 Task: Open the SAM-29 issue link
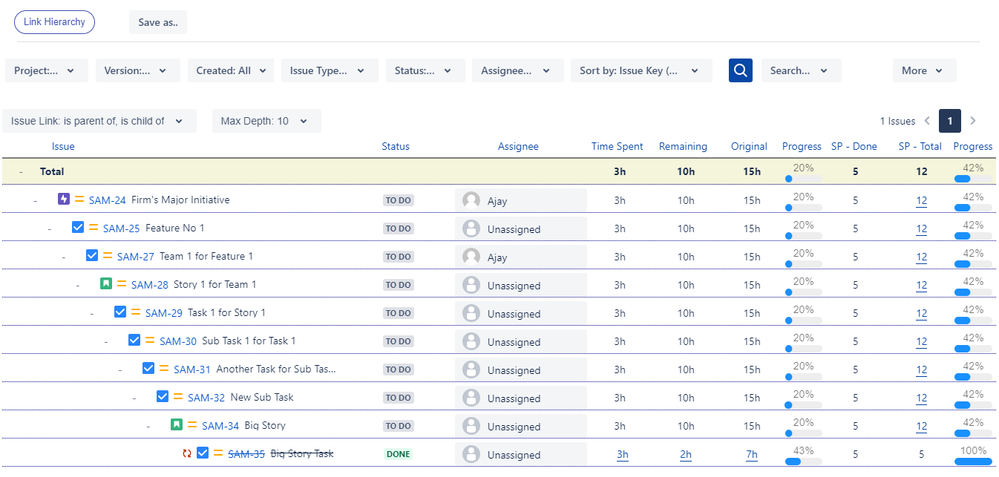[164, 313]
